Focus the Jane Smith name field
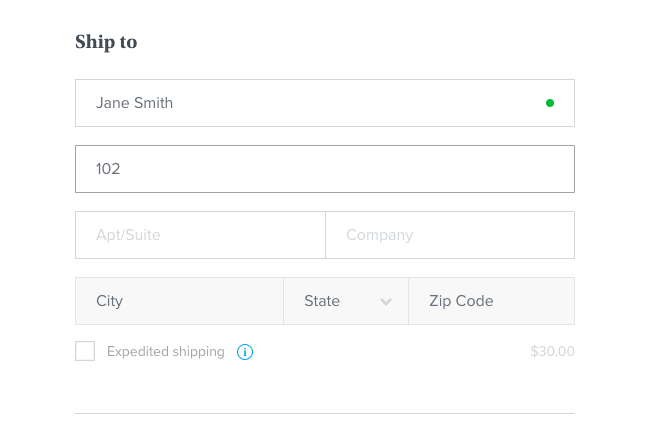This screenshot has height=433, width=663. pyautogui.click(x=325, y=103)
